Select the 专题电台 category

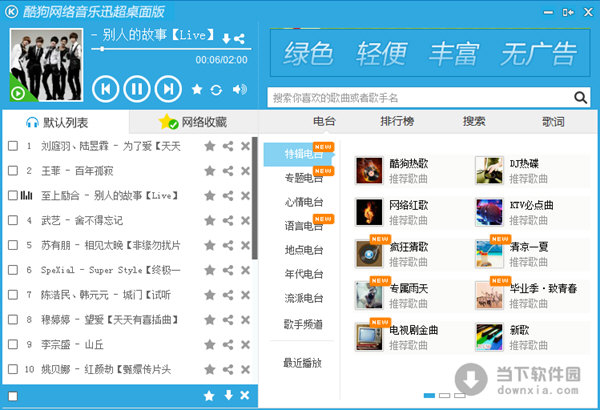304,178
